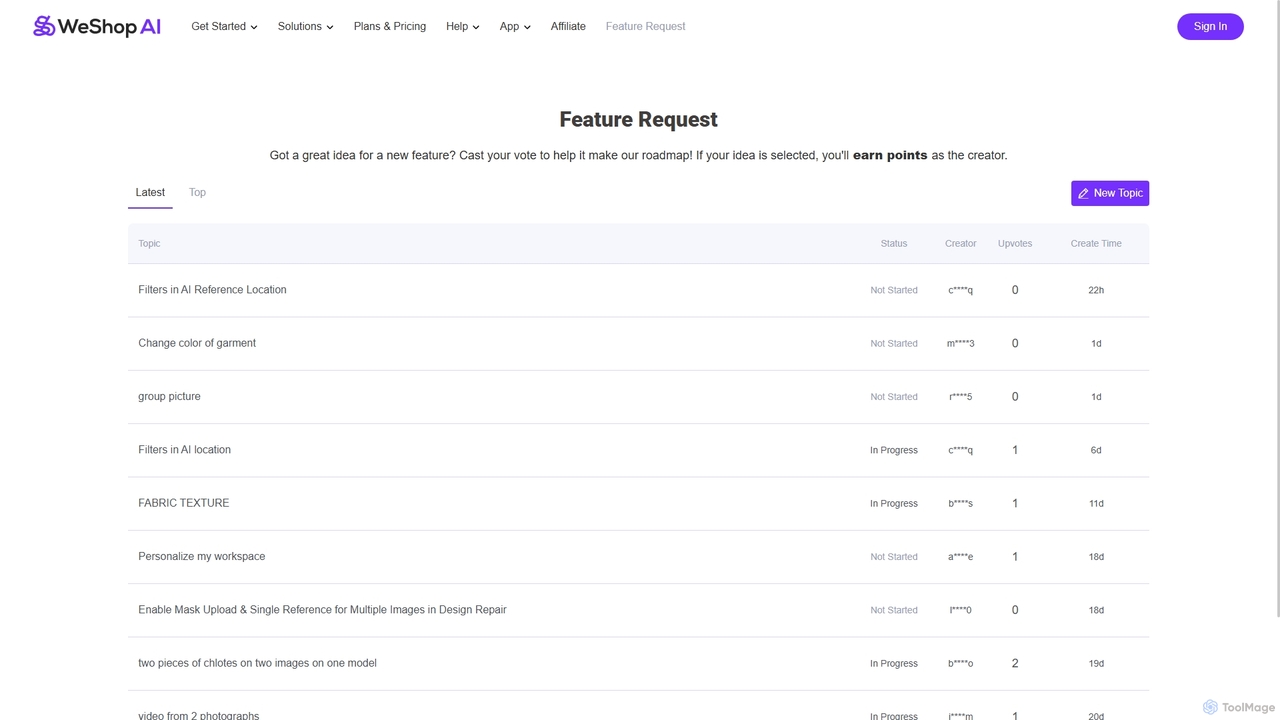
Task: Click the 22h create time cell
Action: point(1096,290)
